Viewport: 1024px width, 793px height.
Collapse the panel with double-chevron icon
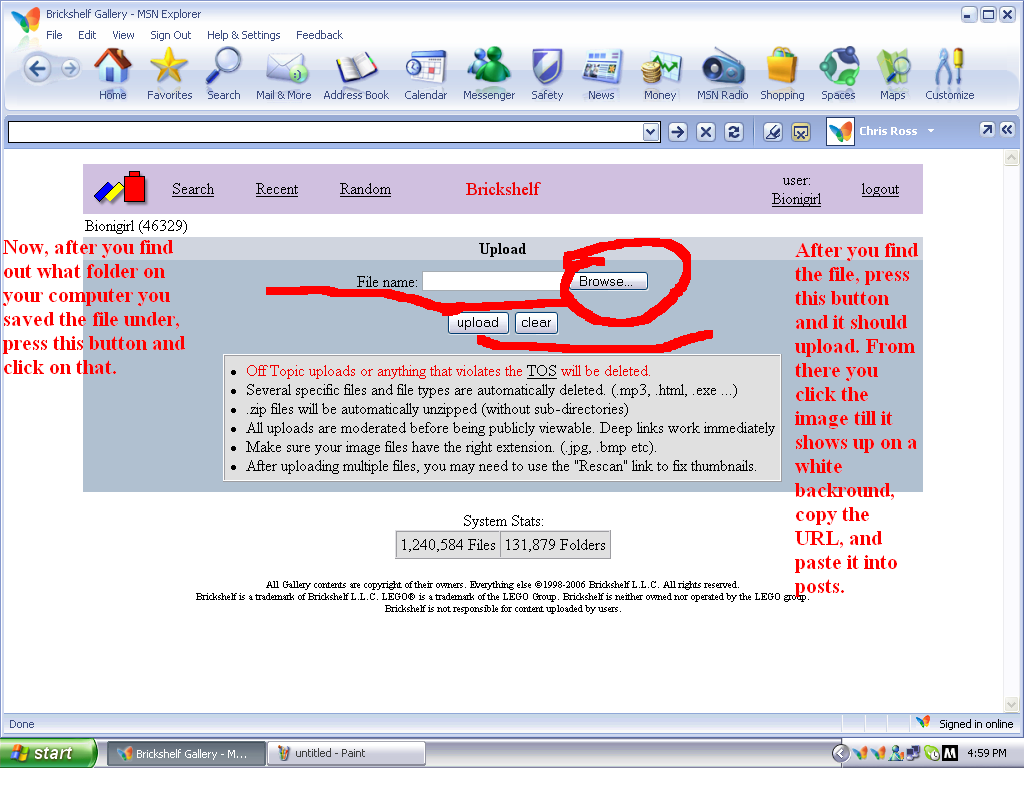click(x=1007, y=129)
